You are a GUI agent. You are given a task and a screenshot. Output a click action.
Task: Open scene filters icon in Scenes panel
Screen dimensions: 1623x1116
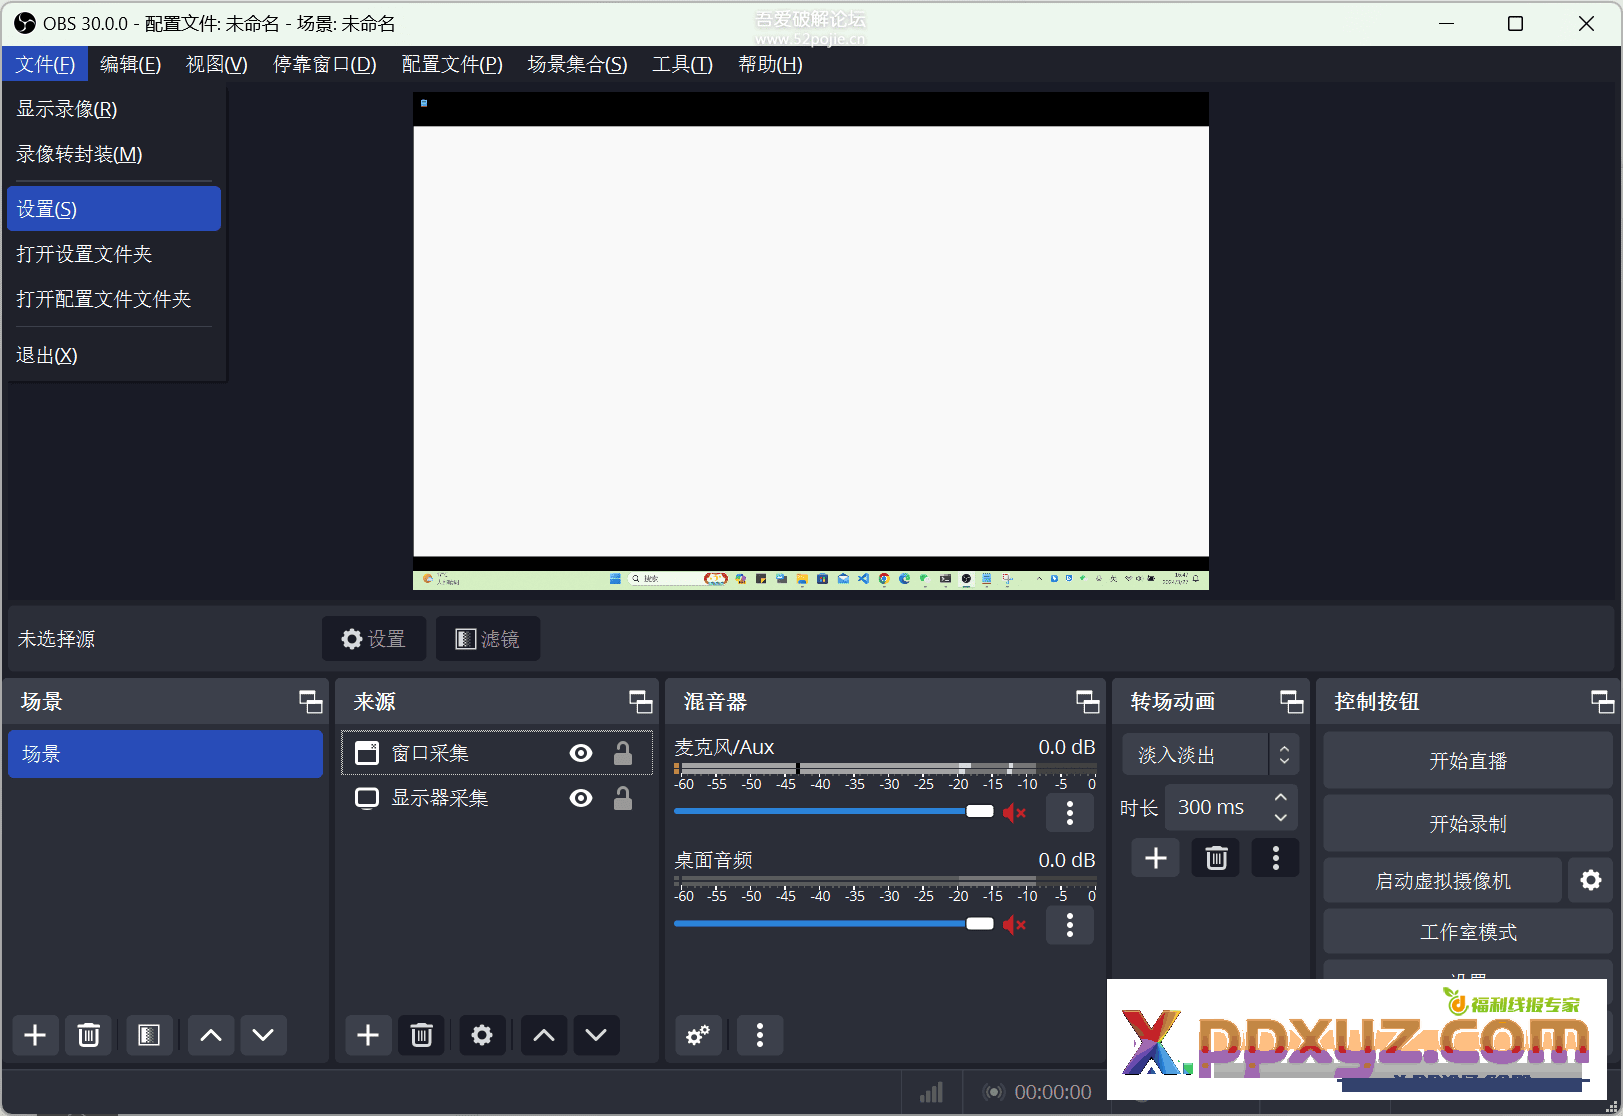[x=149, y=1035]
